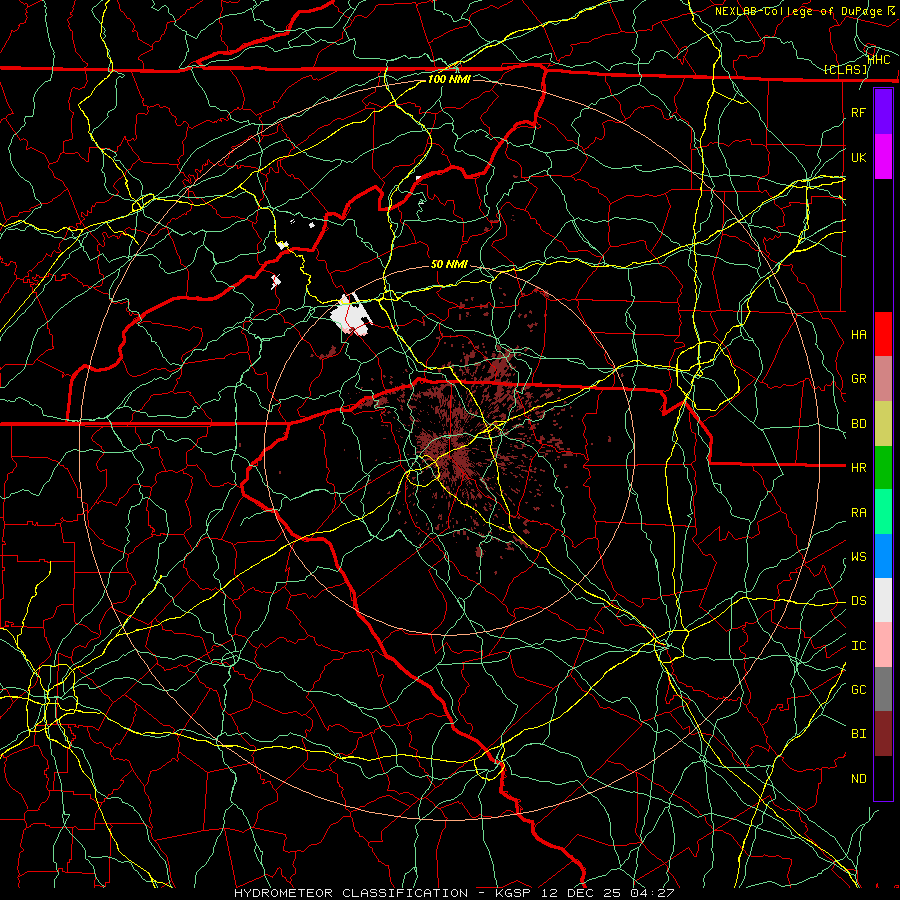900x900 pixels.
Task: Click the WS legend label
Action: point(858,557)
